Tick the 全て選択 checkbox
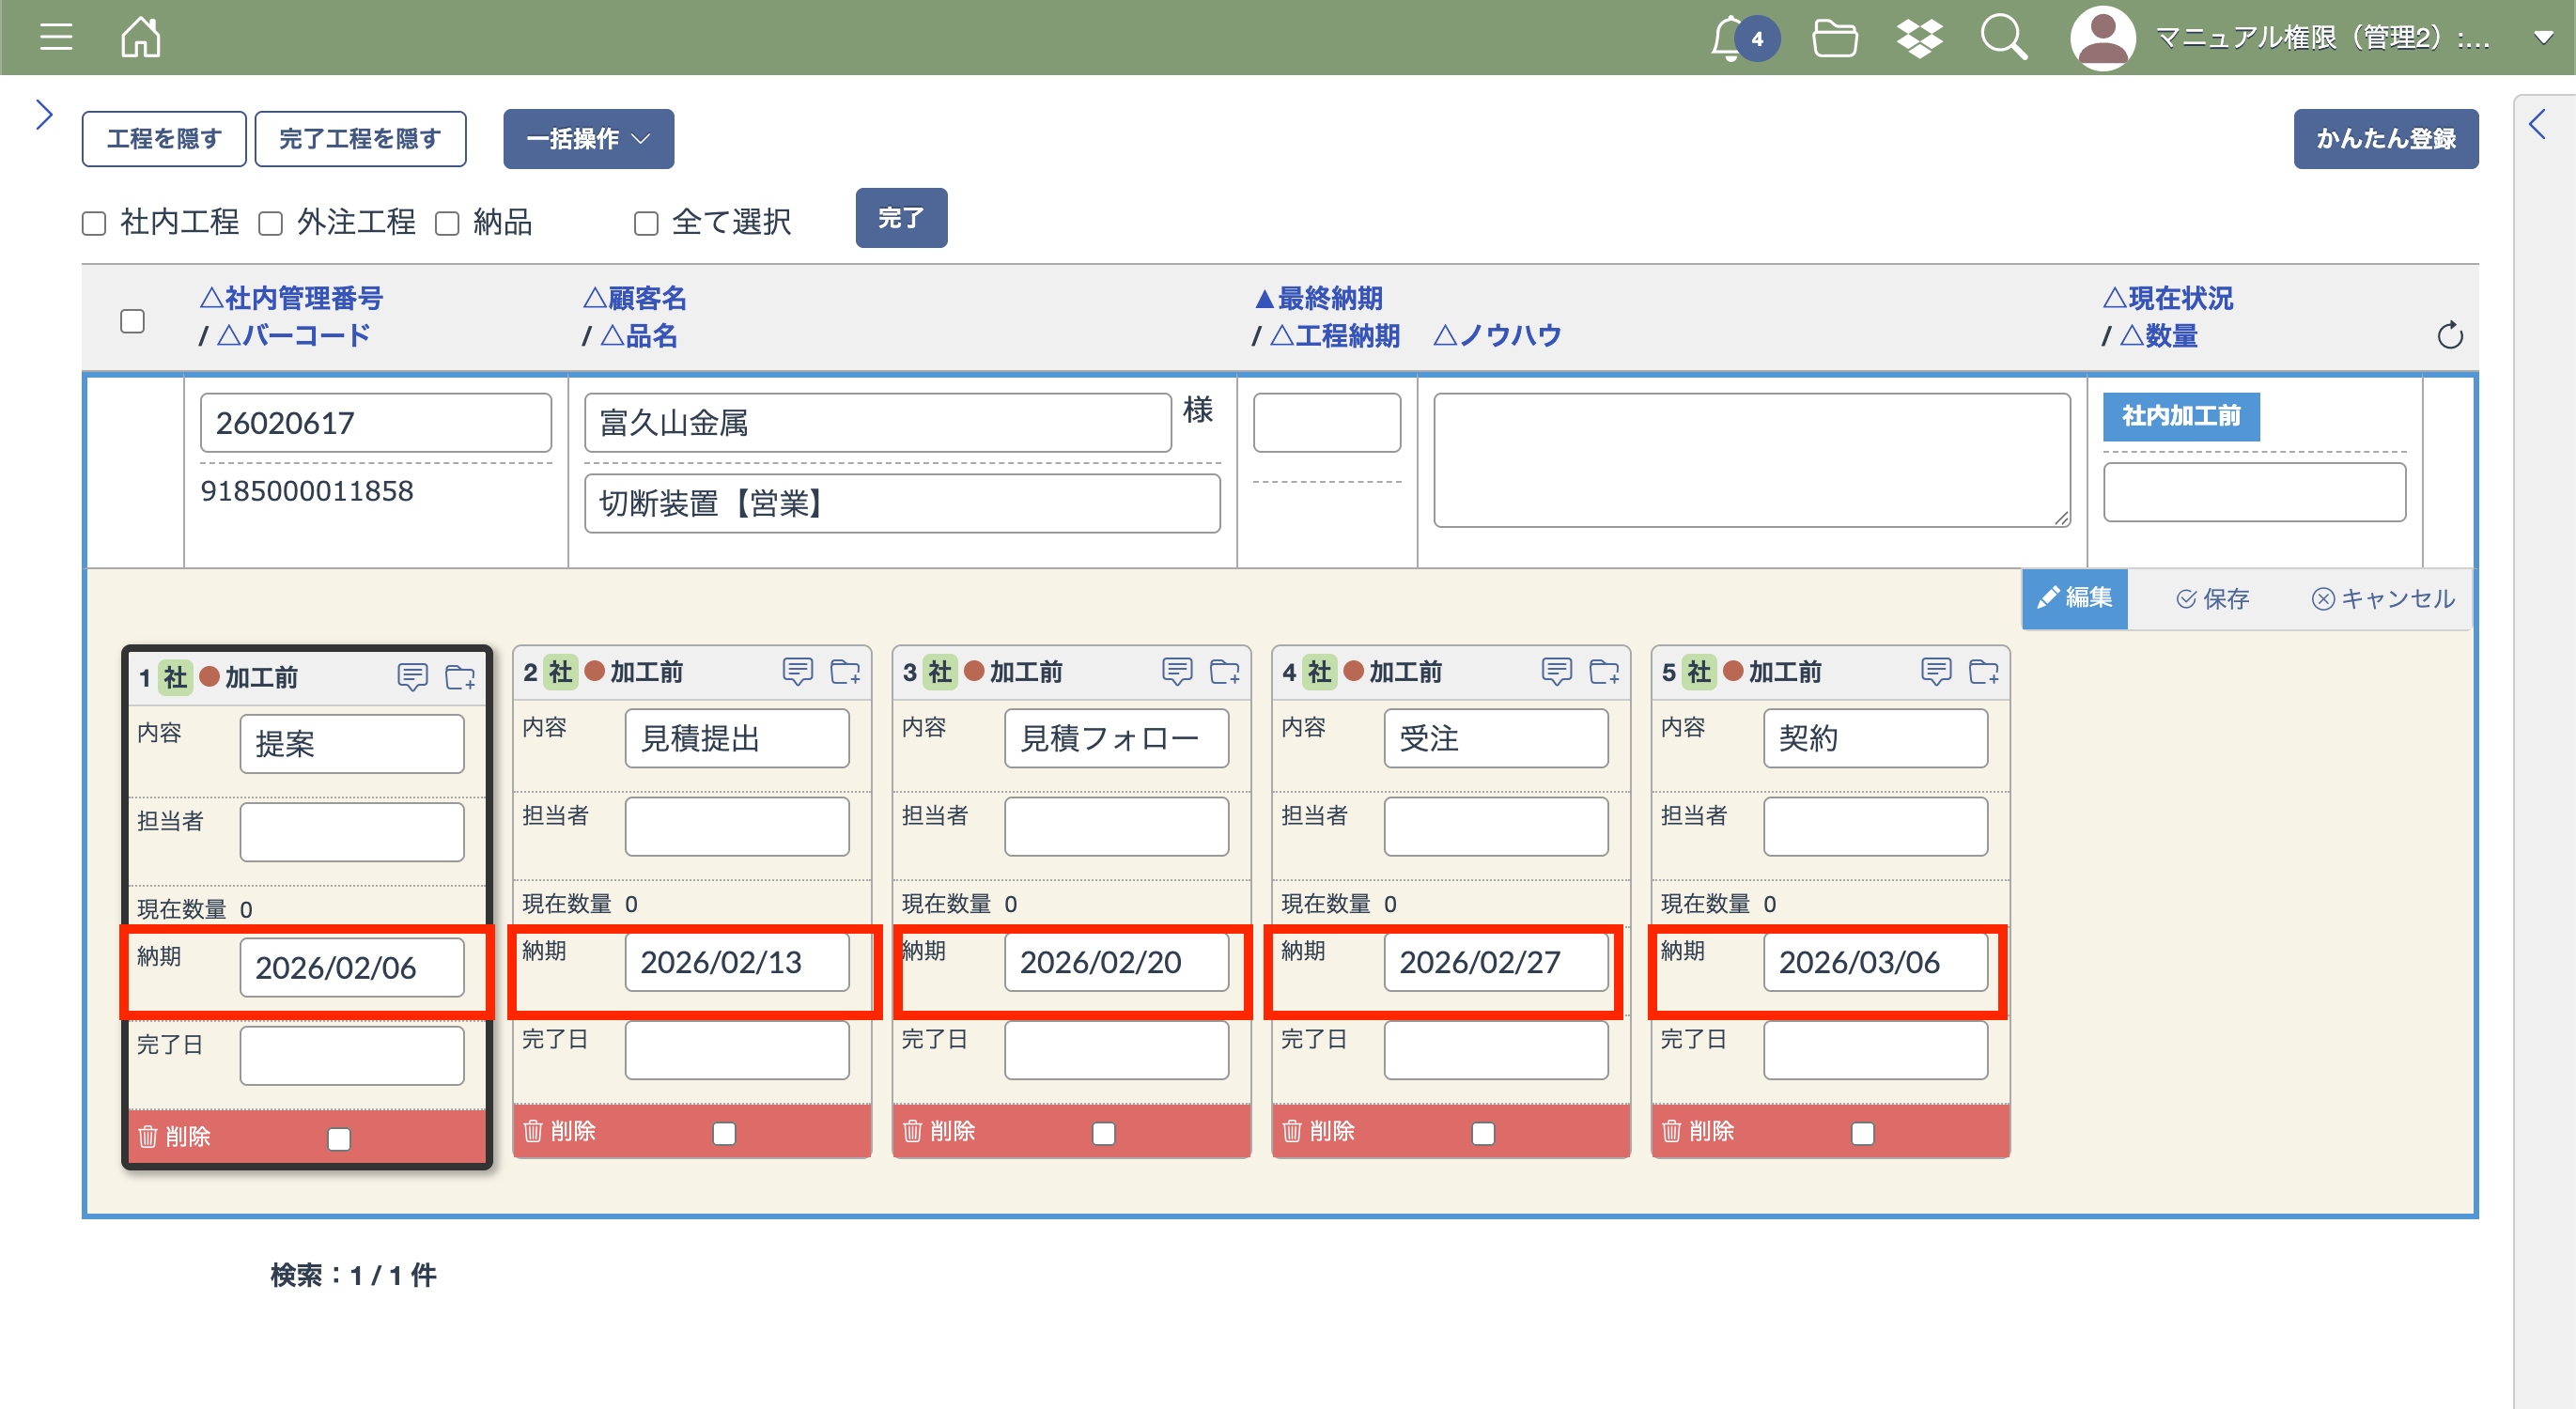This screenshot has width=2576, height=1409. tap(646, 222)
